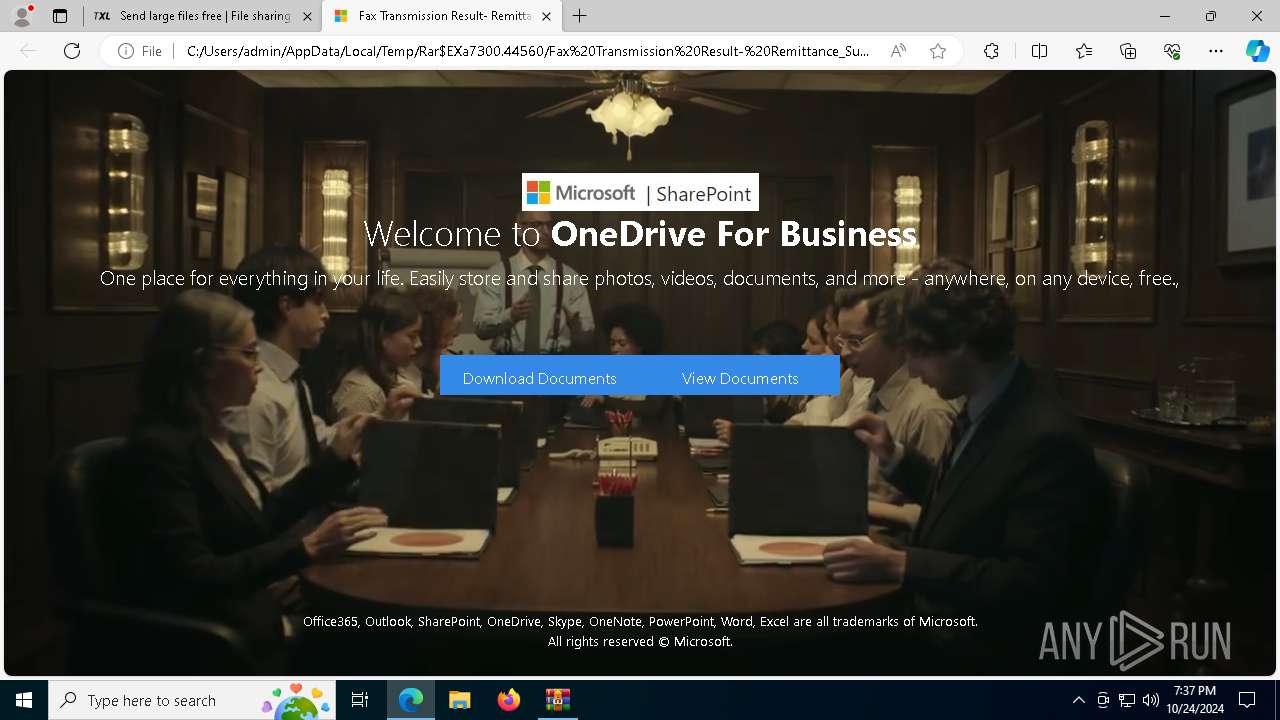The height and width of the screenshot is (720, 1280).
Task: Open File Explorer from the taskbar
Action: pos(459,700)
